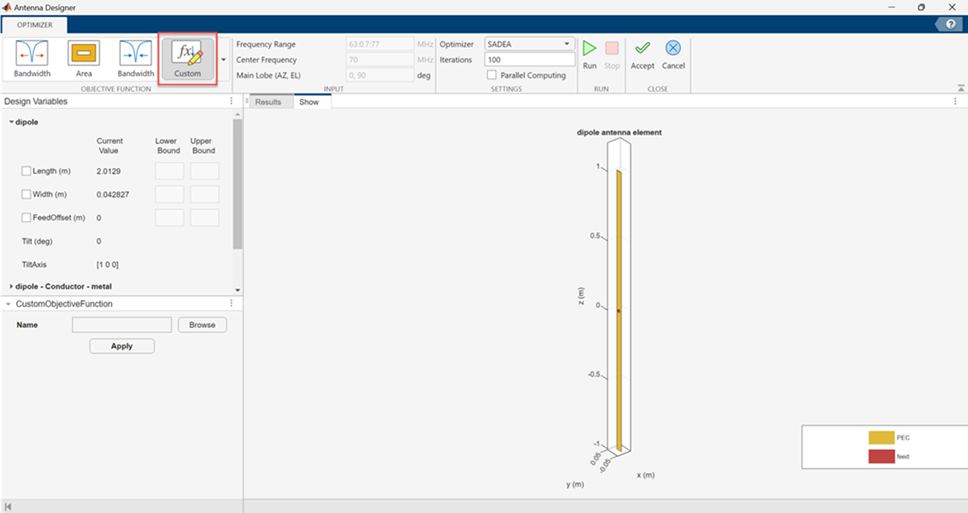The image size is (968, 513).
Task: Click the Width upper bound field
Action: (204, 194)
